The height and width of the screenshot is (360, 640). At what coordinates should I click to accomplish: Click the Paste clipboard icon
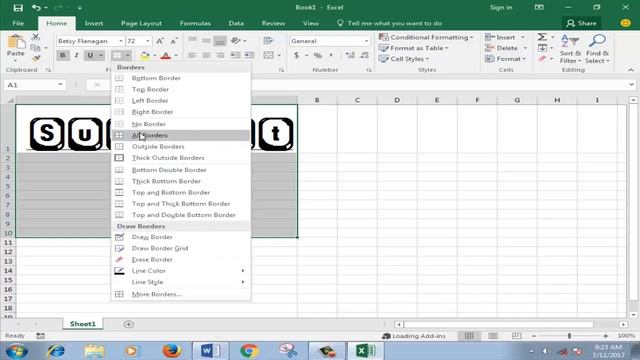(x=16, y=42)
